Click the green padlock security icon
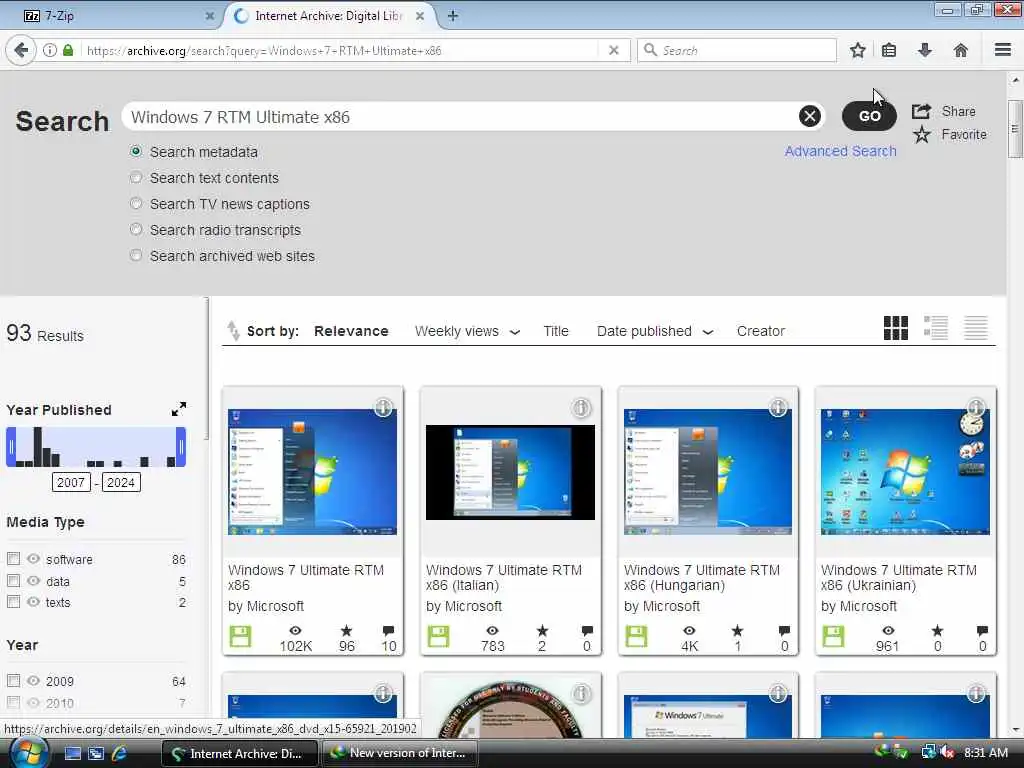 [68, 50]
